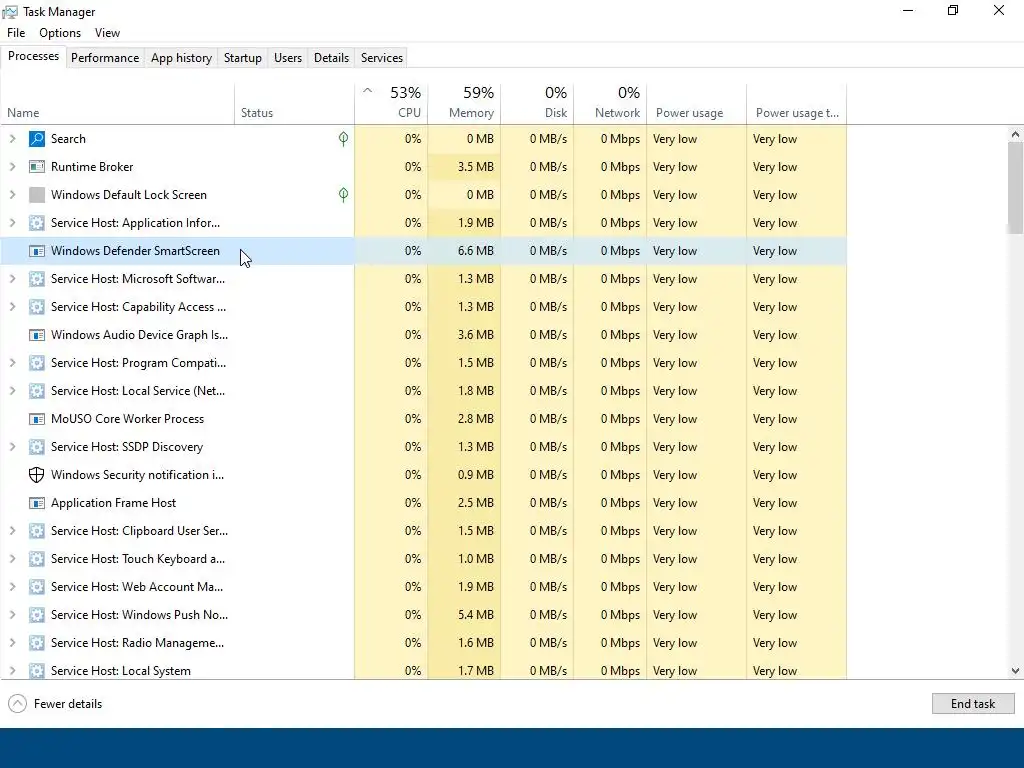Click the gear icon for Service Host: Touch Keyboard
This screenshot has width=1024, height=768.
[x=37, y=559]
